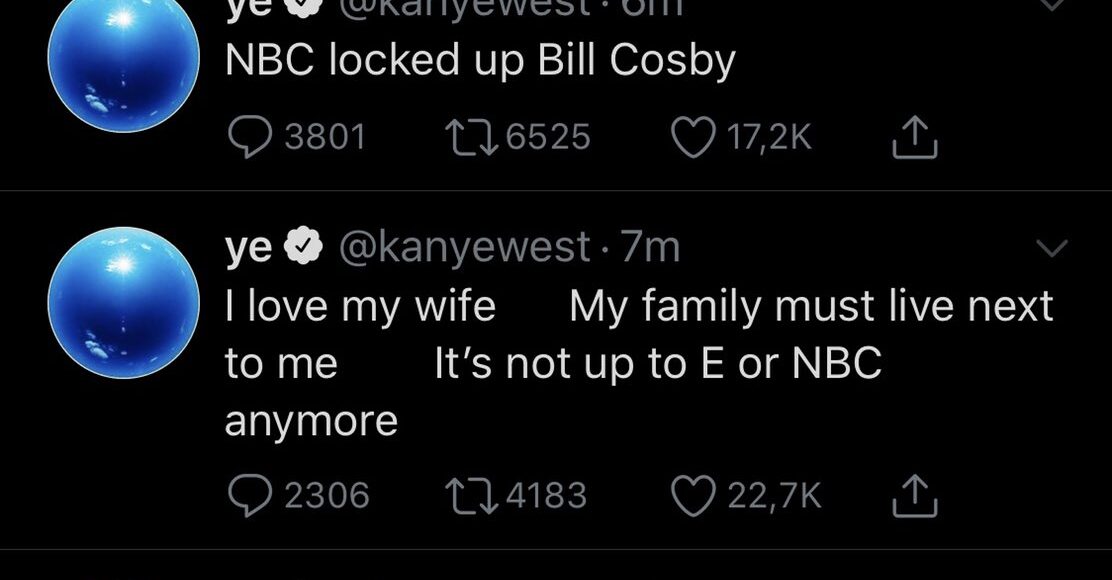Click the 7m timestamp
The width and height of the screenshot is (1112, 580).
coord(651,247)
